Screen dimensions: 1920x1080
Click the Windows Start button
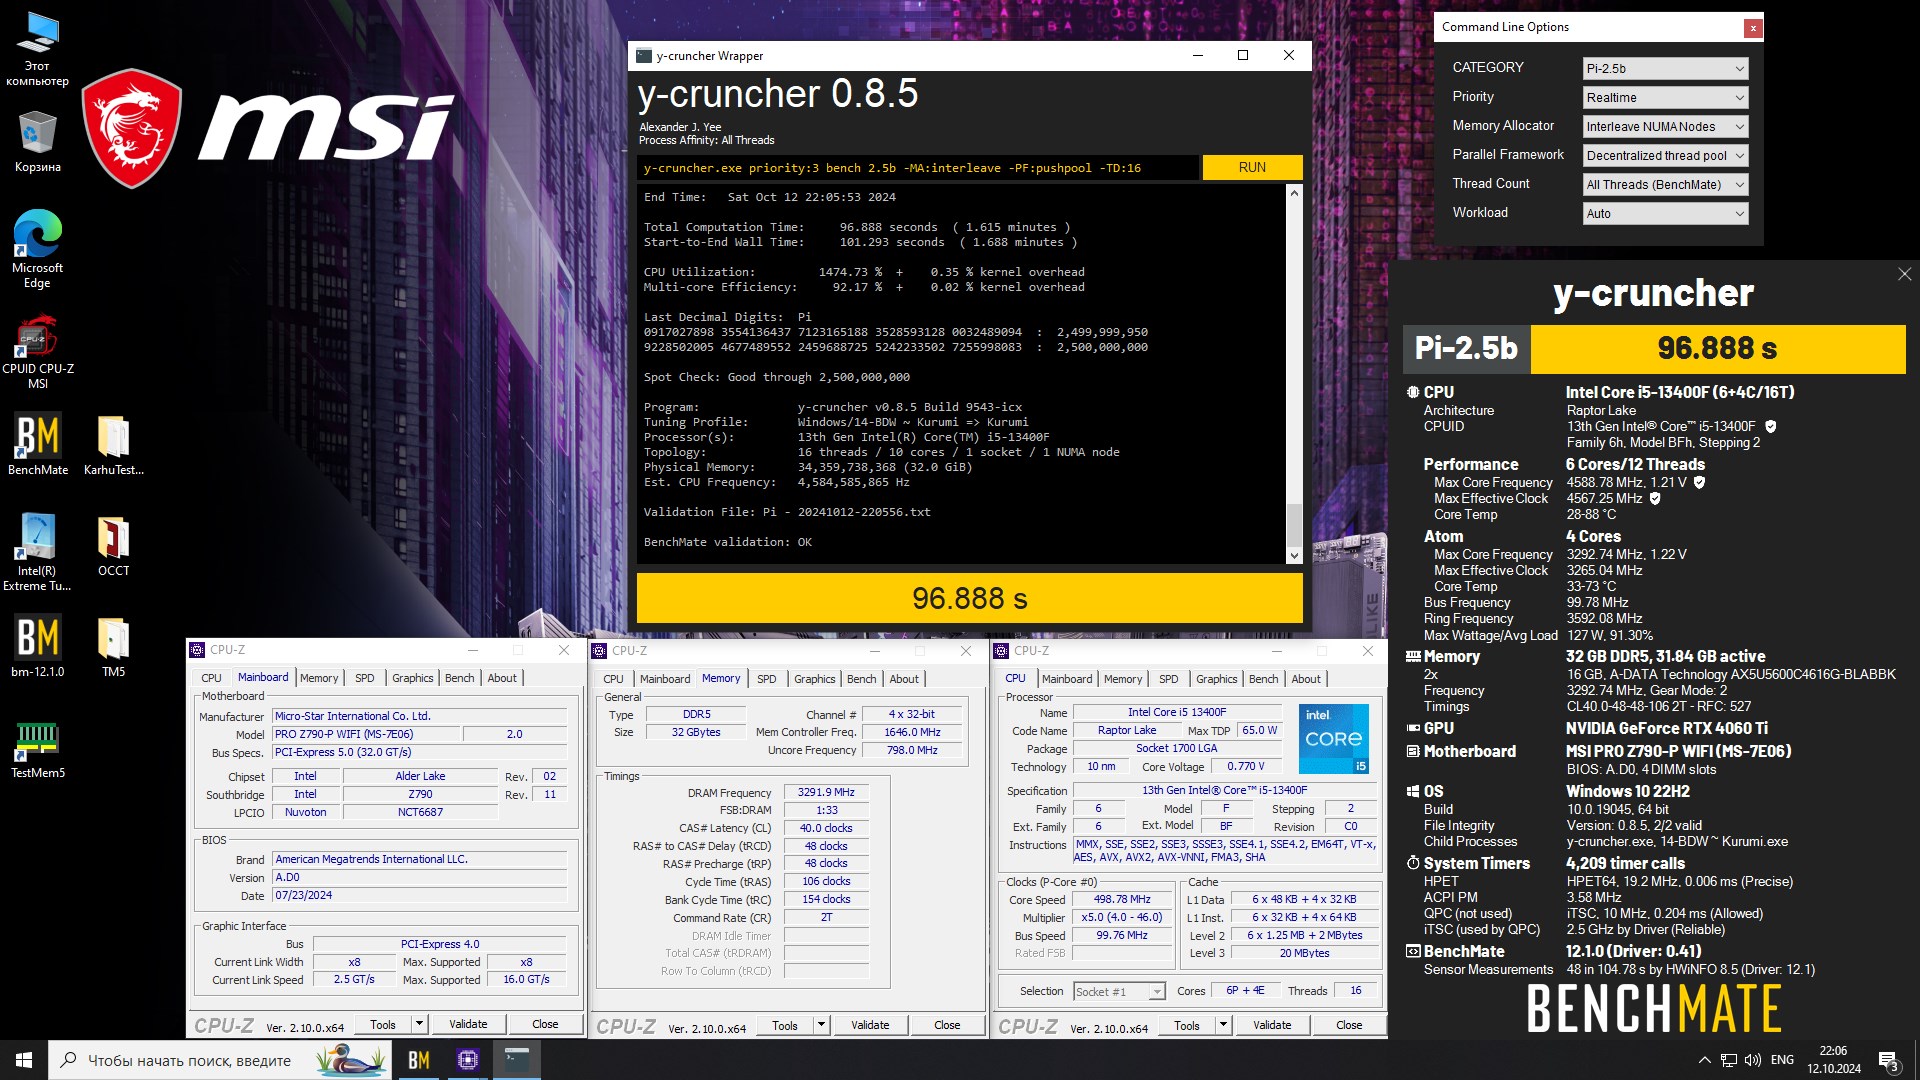pyautogui.click(x=24, y=1060)
